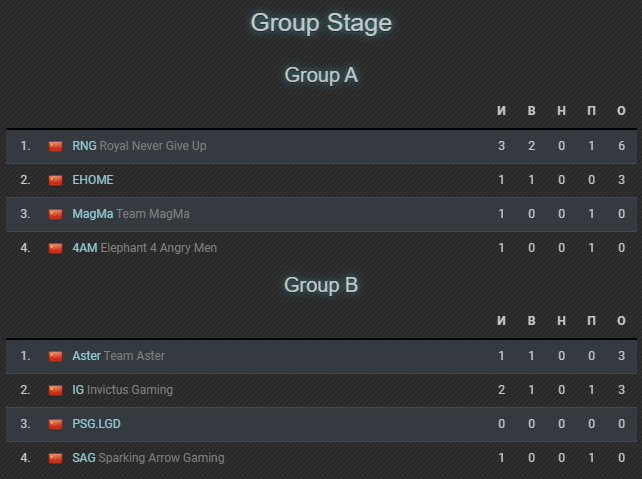Click the flag icon next to 4AM
Image resolution: width=642 pixels, height=479 pixels.
56,248
